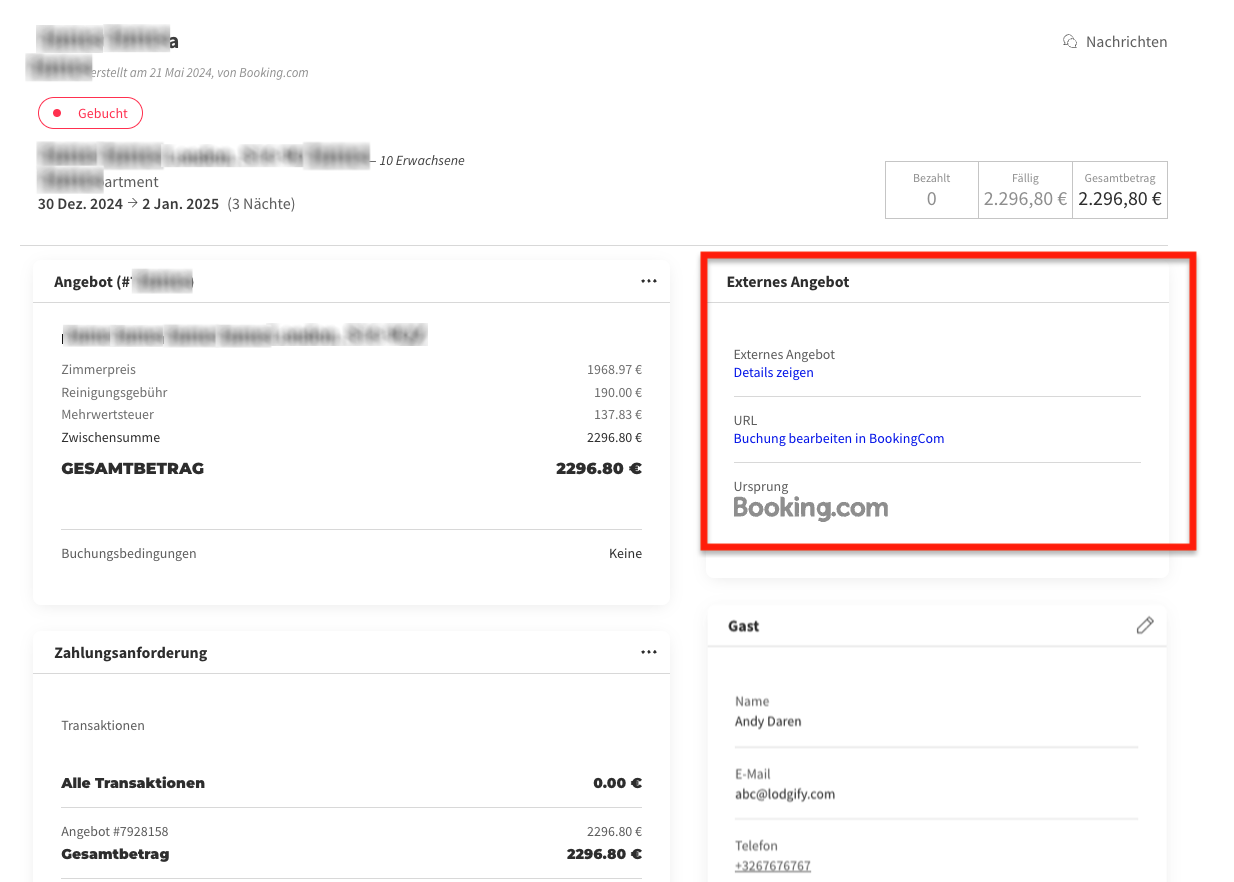The width and height of the screenshot is (1234, 882).
Task: Show external offer via Details zeigen
Action: click(x=773, y=373)
